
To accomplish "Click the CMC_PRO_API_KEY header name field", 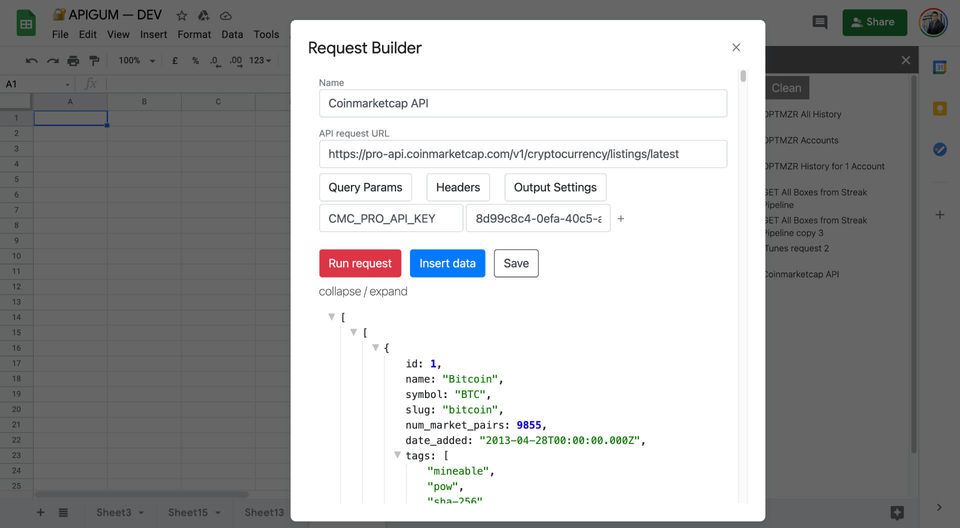I will pos(391,219).
